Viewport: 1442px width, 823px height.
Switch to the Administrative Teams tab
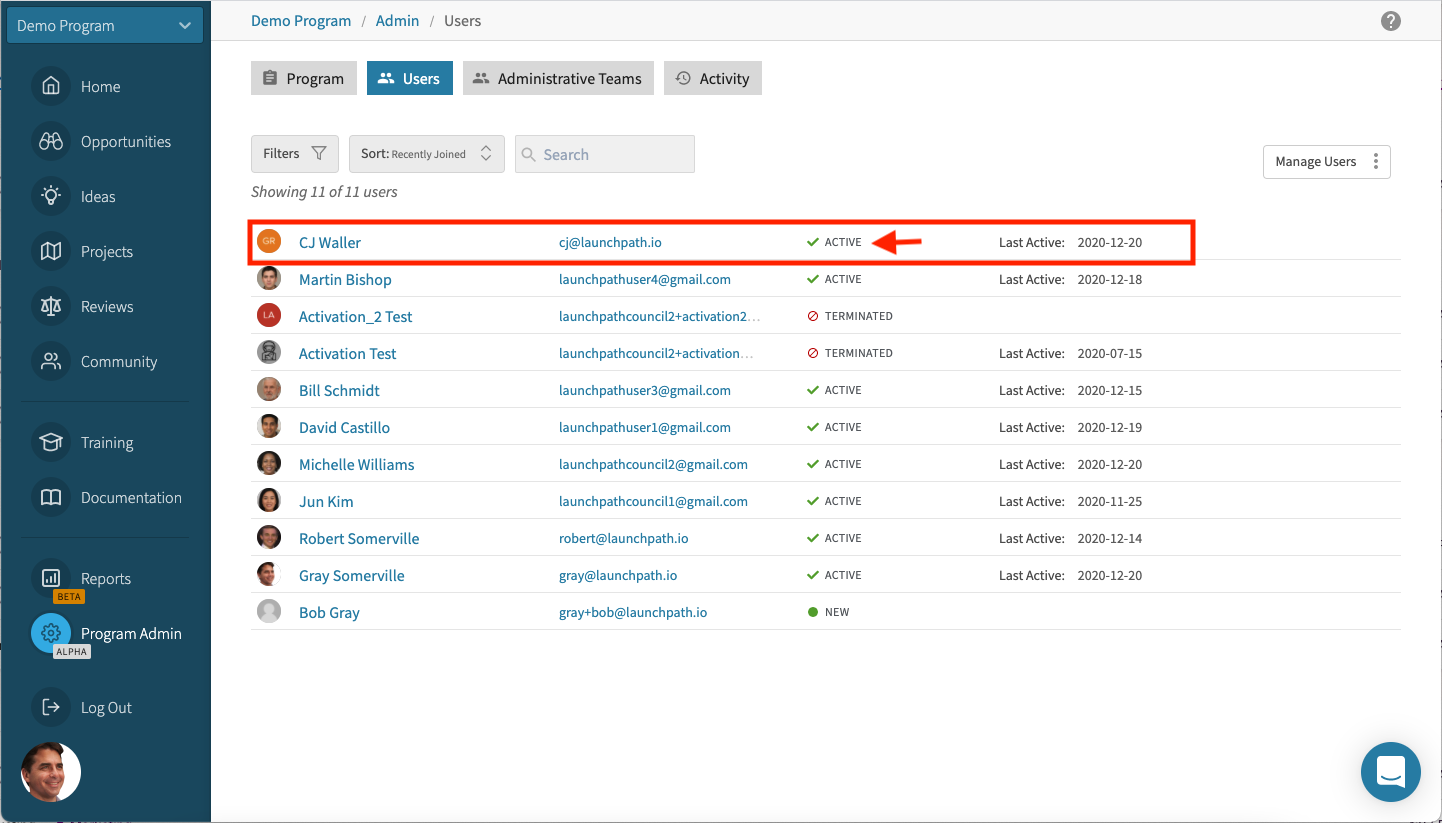[x=558, y=79]
